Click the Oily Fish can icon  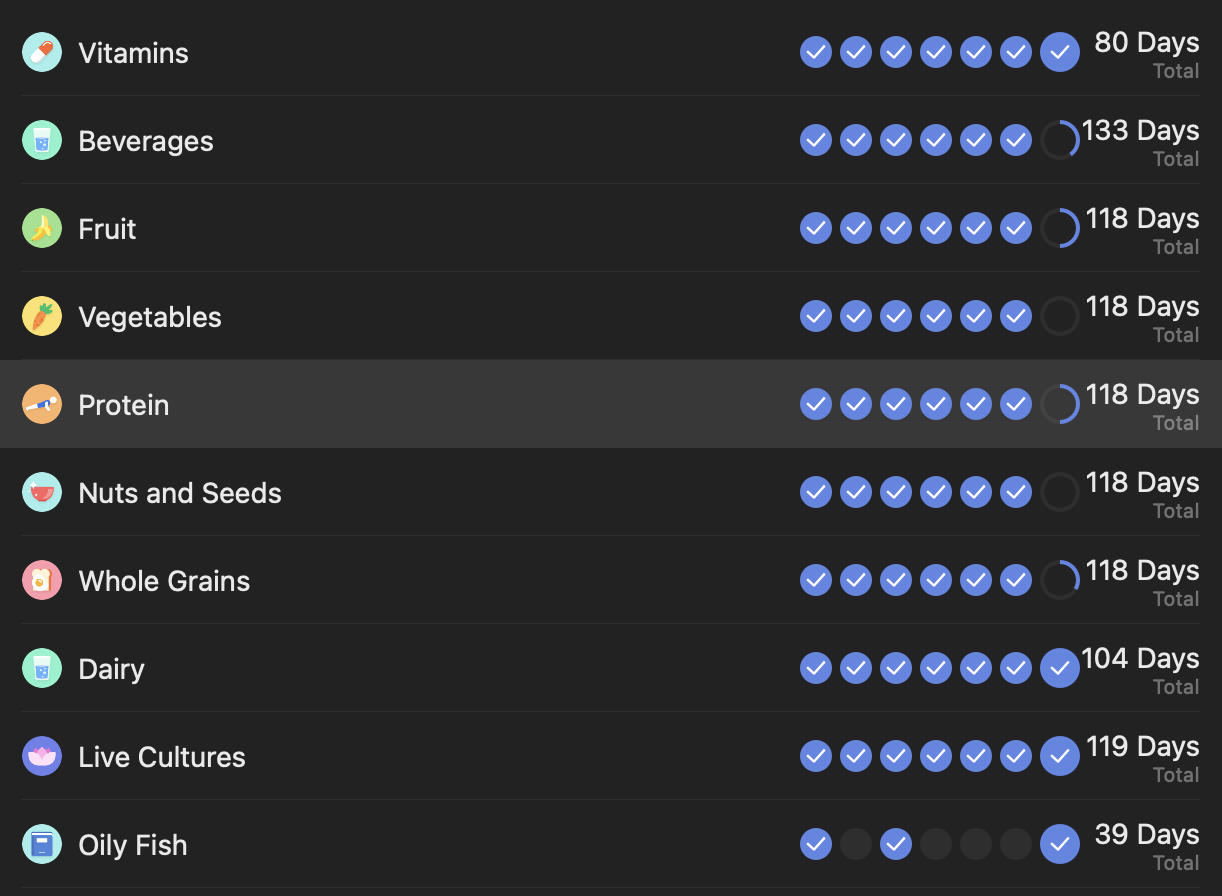(x=42, y=844)
